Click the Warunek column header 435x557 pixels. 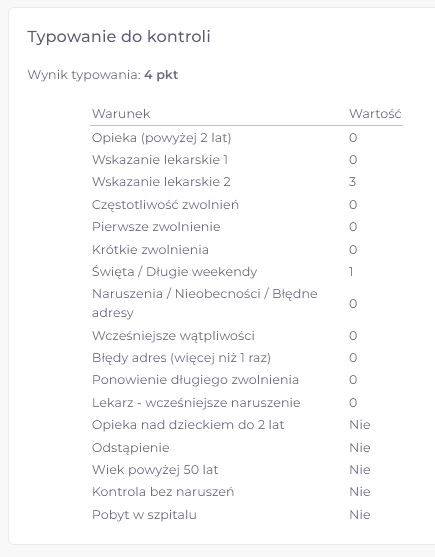tap(121, 114)
